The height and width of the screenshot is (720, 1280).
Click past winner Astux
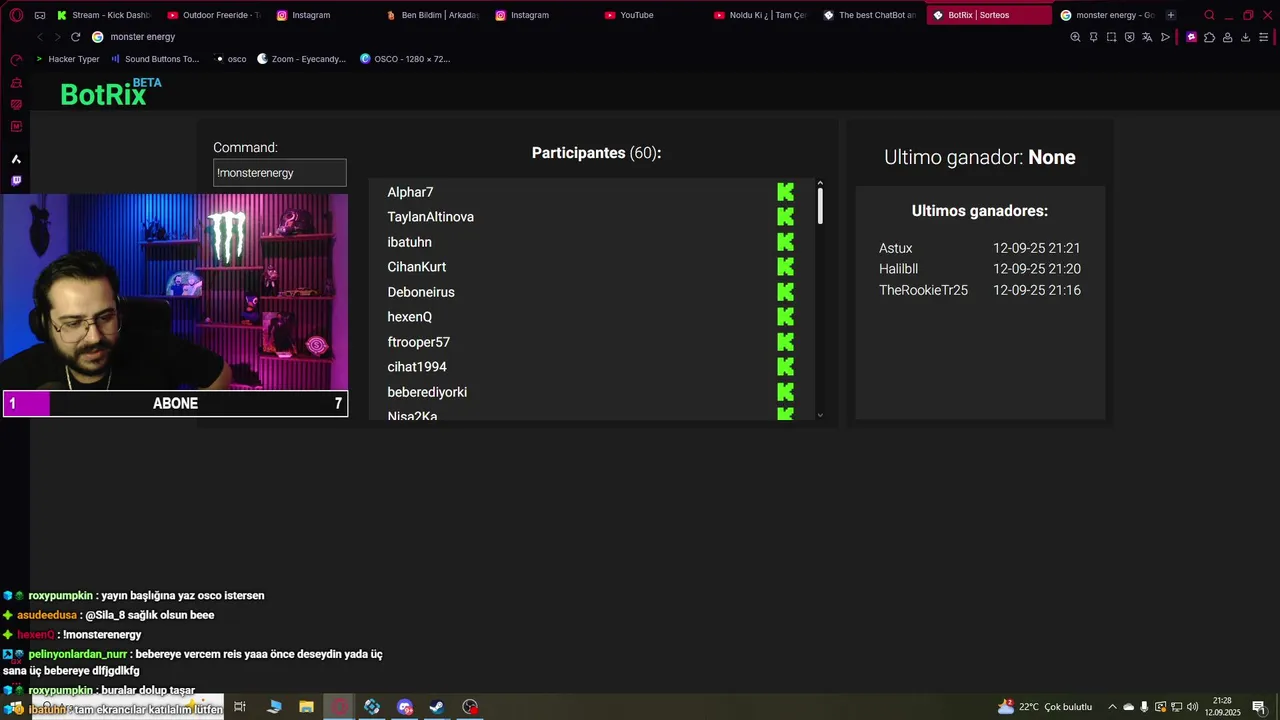click(x=896, y=248)
